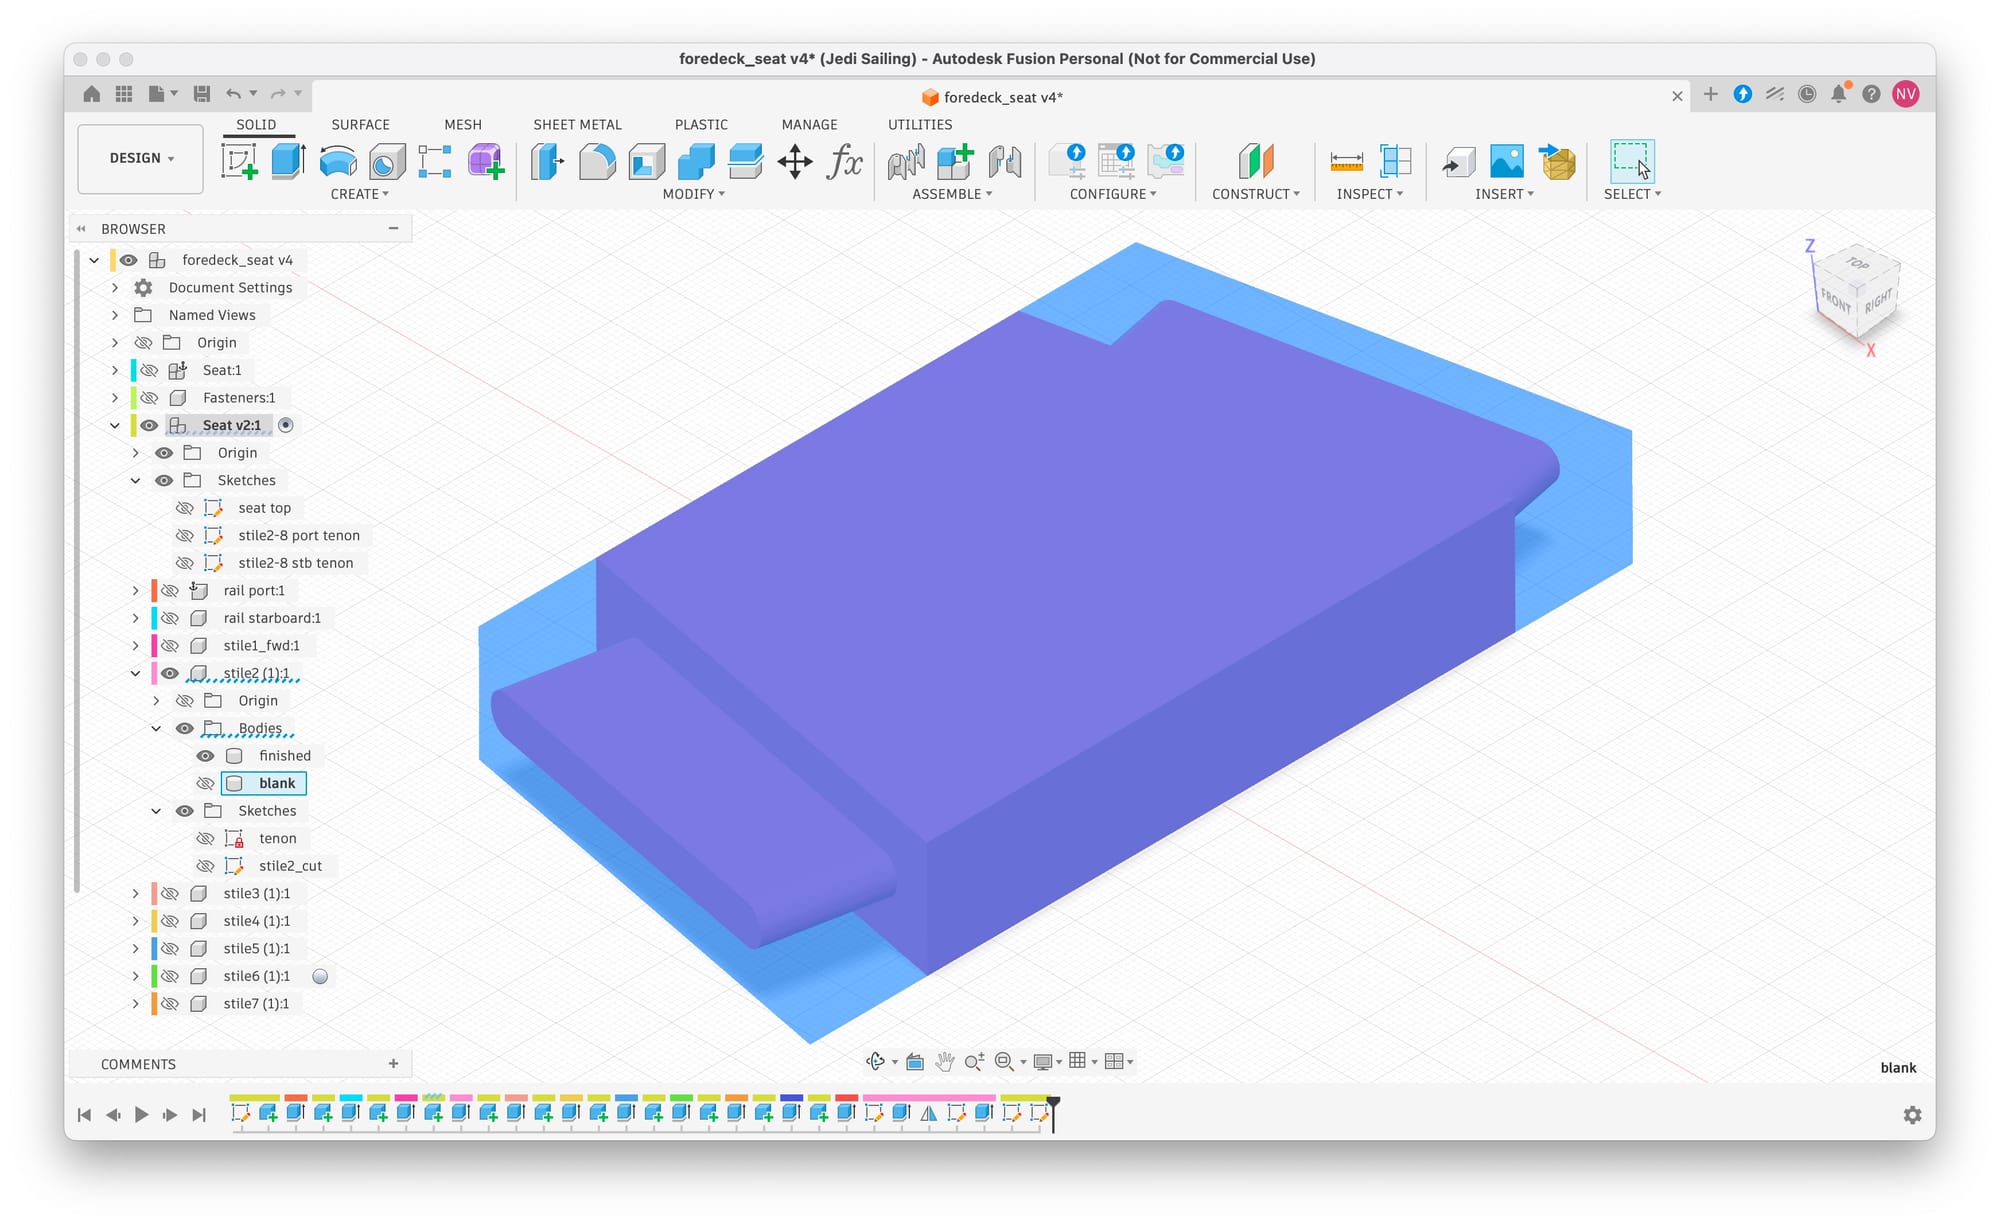Jump to timeline beginning
2000x1225 pixels.
pyautogui.click(x=85, y=1115)
